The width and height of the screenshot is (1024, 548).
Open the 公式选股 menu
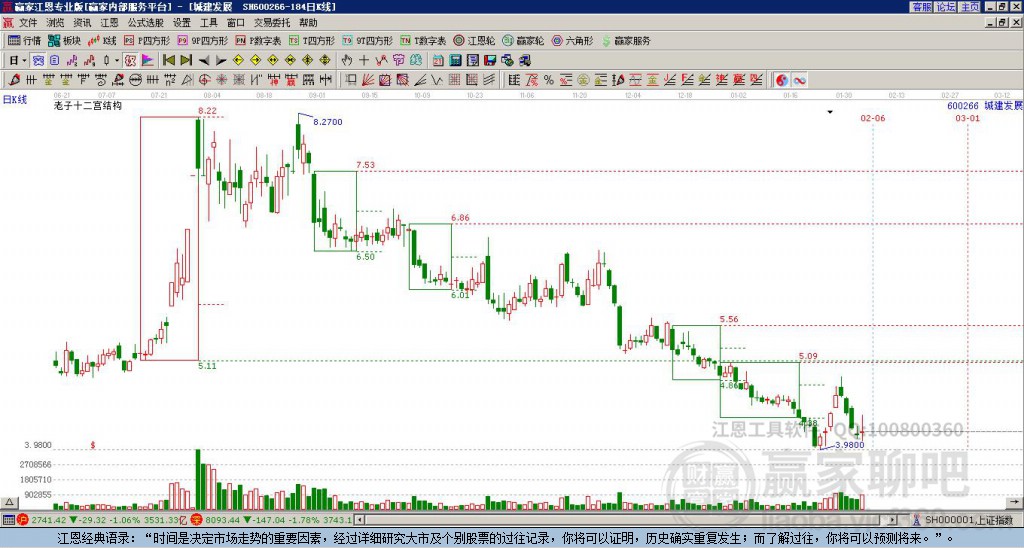click(146, 23)
